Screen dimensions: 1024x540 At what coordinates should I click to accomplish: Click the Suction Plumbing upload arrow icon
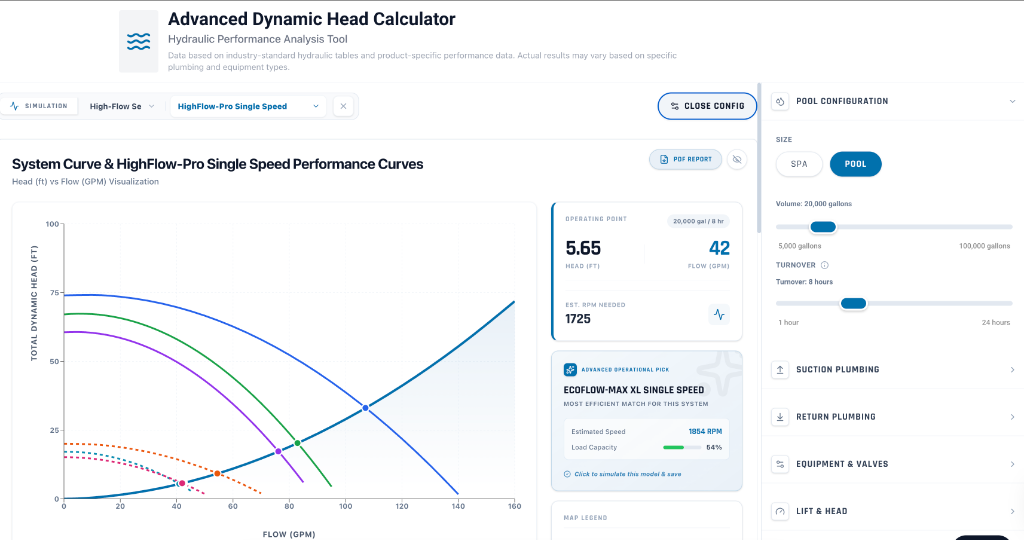[780, 370]
